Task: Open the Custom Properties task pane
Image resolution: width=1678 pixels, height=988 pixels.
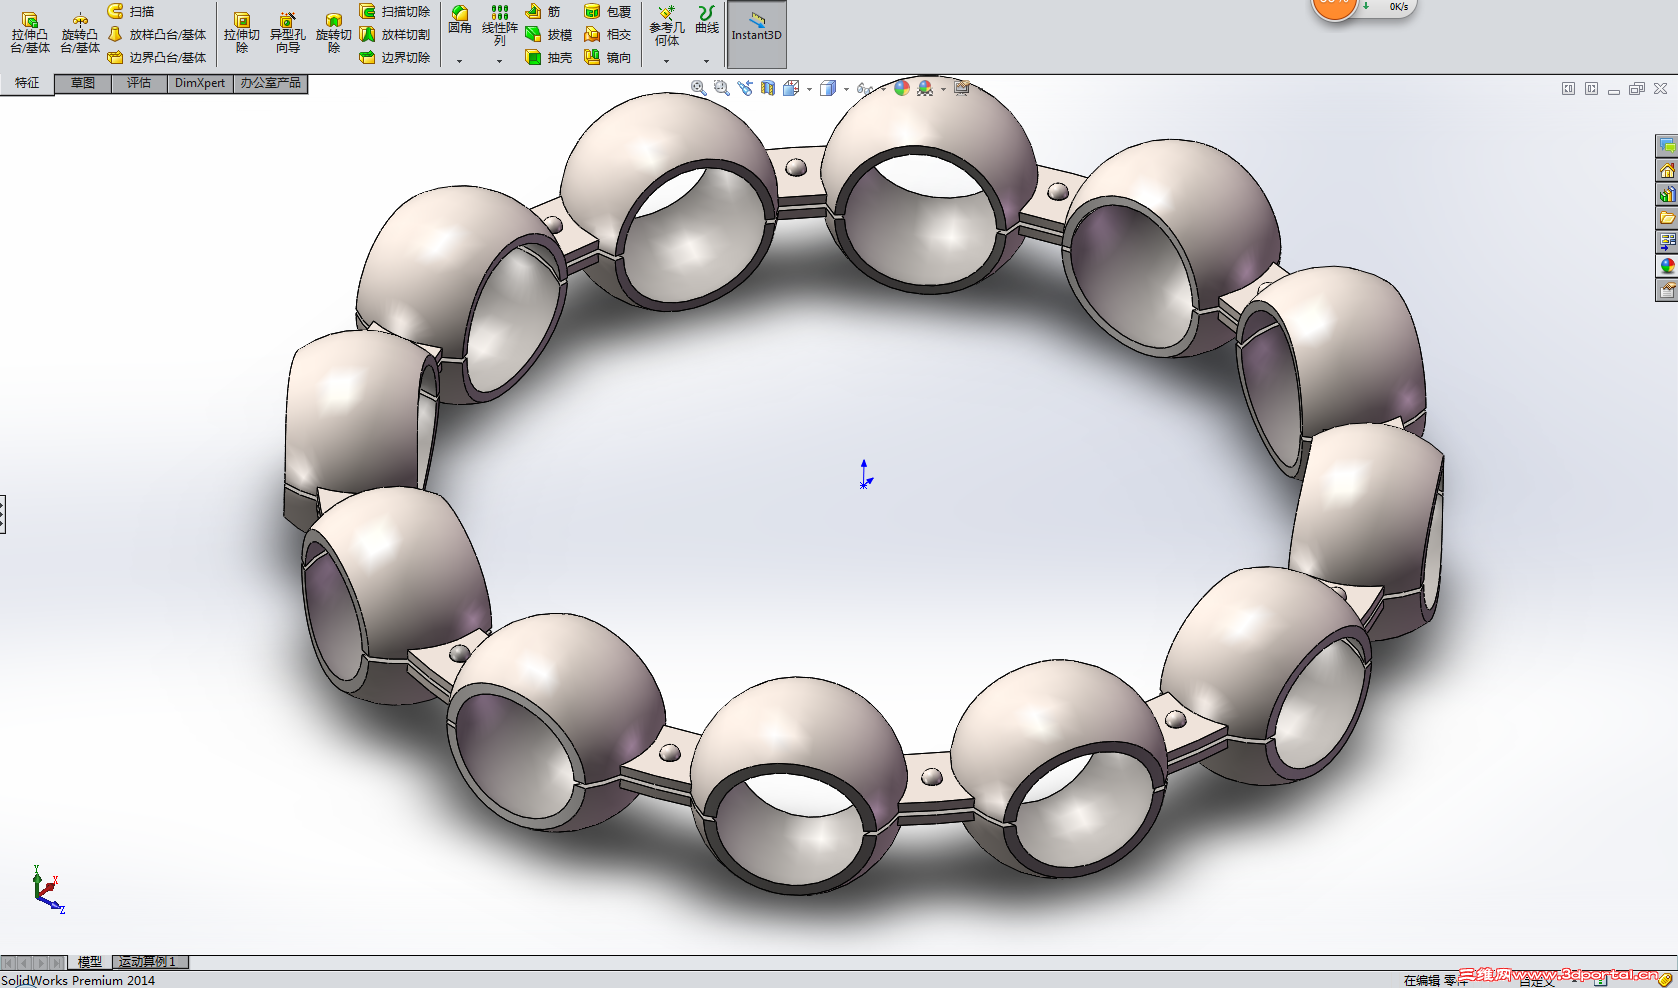Action: pos(1667,290)
